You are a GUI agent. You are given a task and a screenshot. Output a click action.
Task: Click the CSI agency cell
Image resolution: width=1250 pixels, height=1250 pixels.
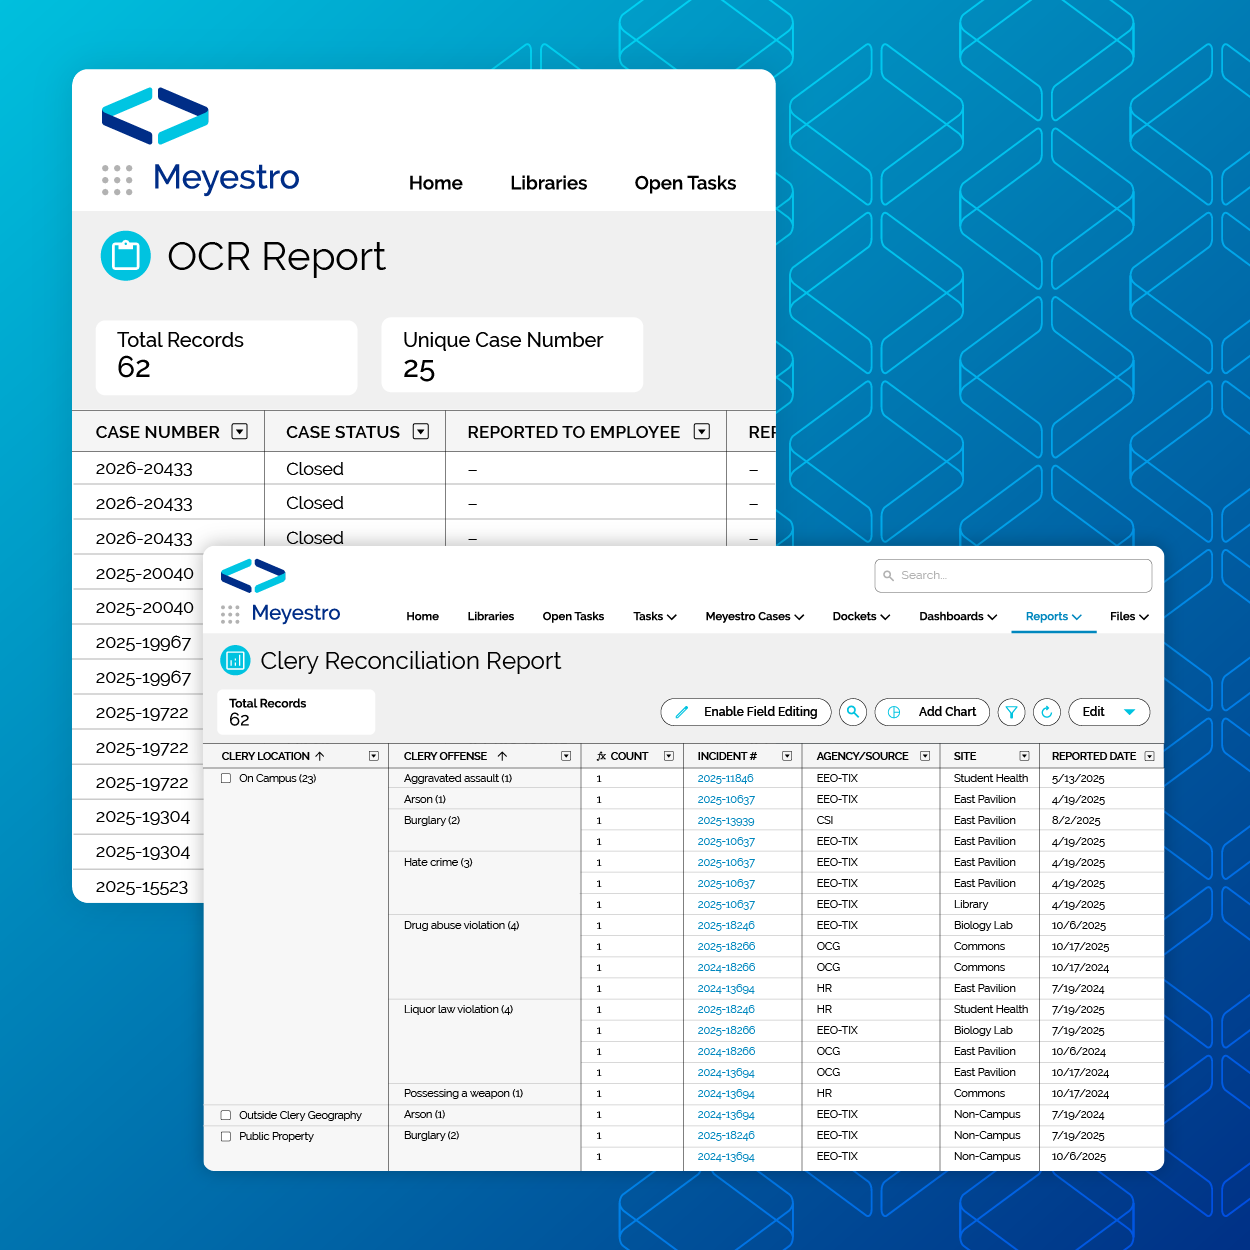[825, 820]
